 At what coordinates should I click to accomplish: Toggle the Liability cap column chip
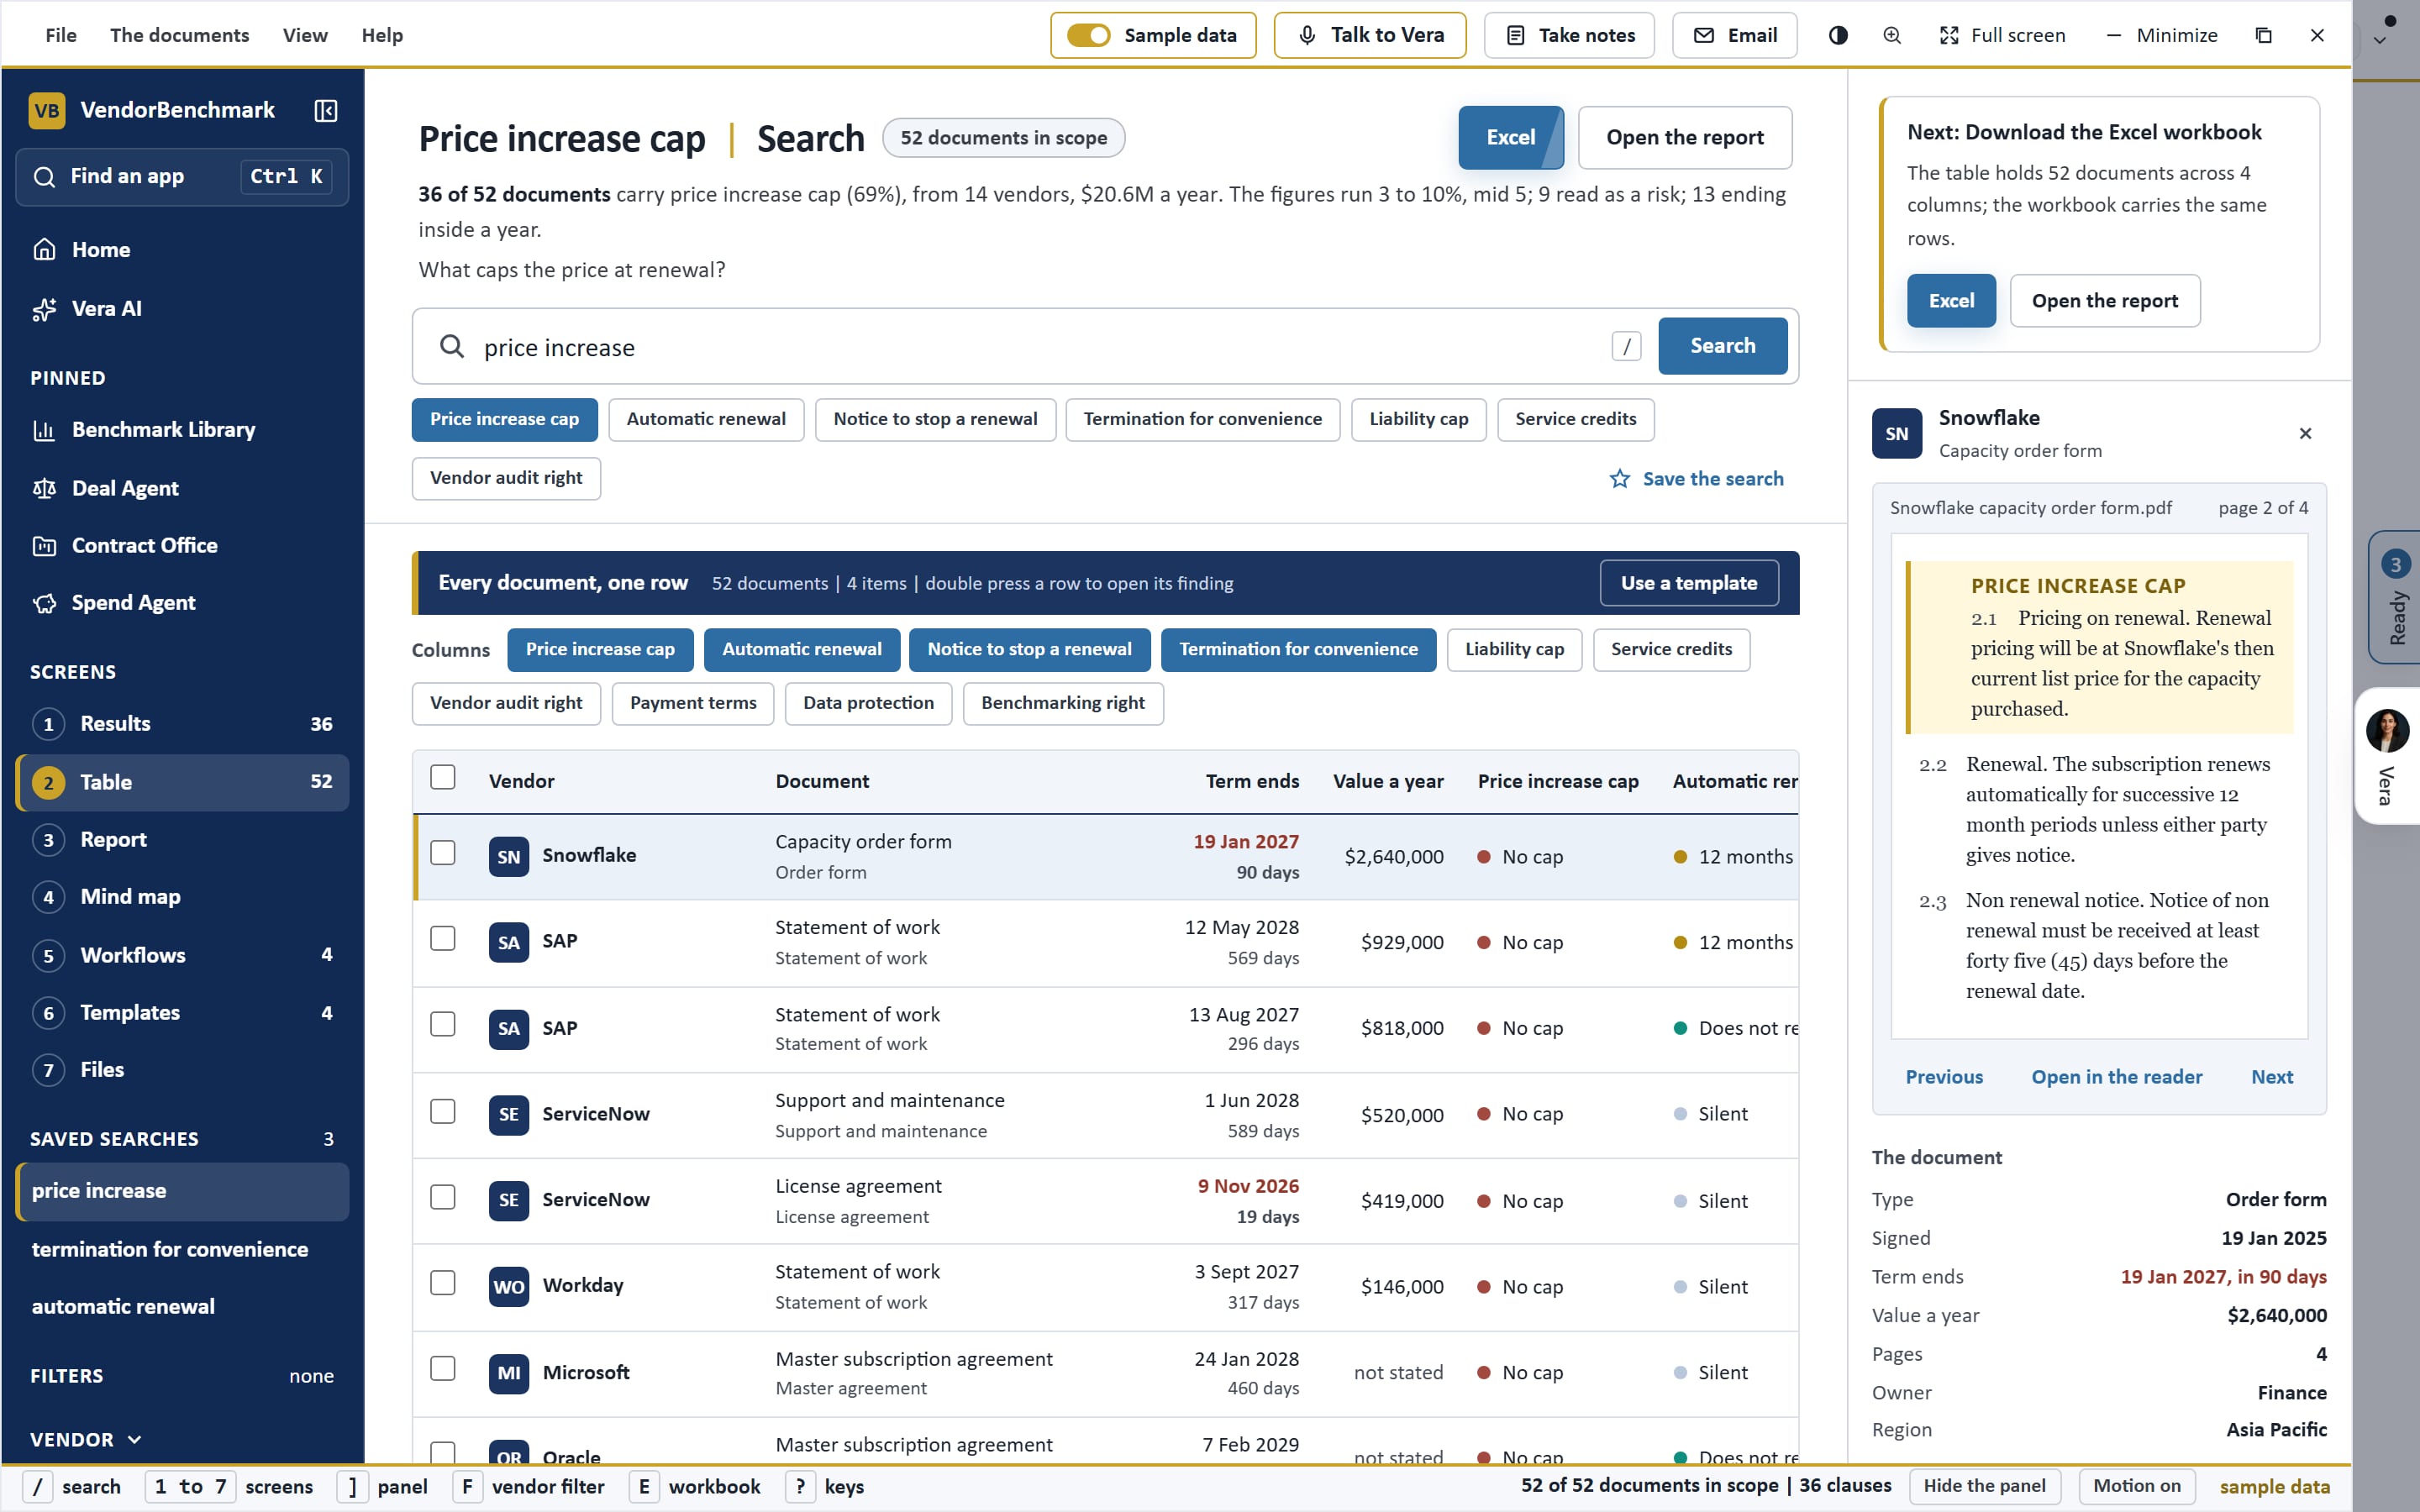coord(1514,649)
